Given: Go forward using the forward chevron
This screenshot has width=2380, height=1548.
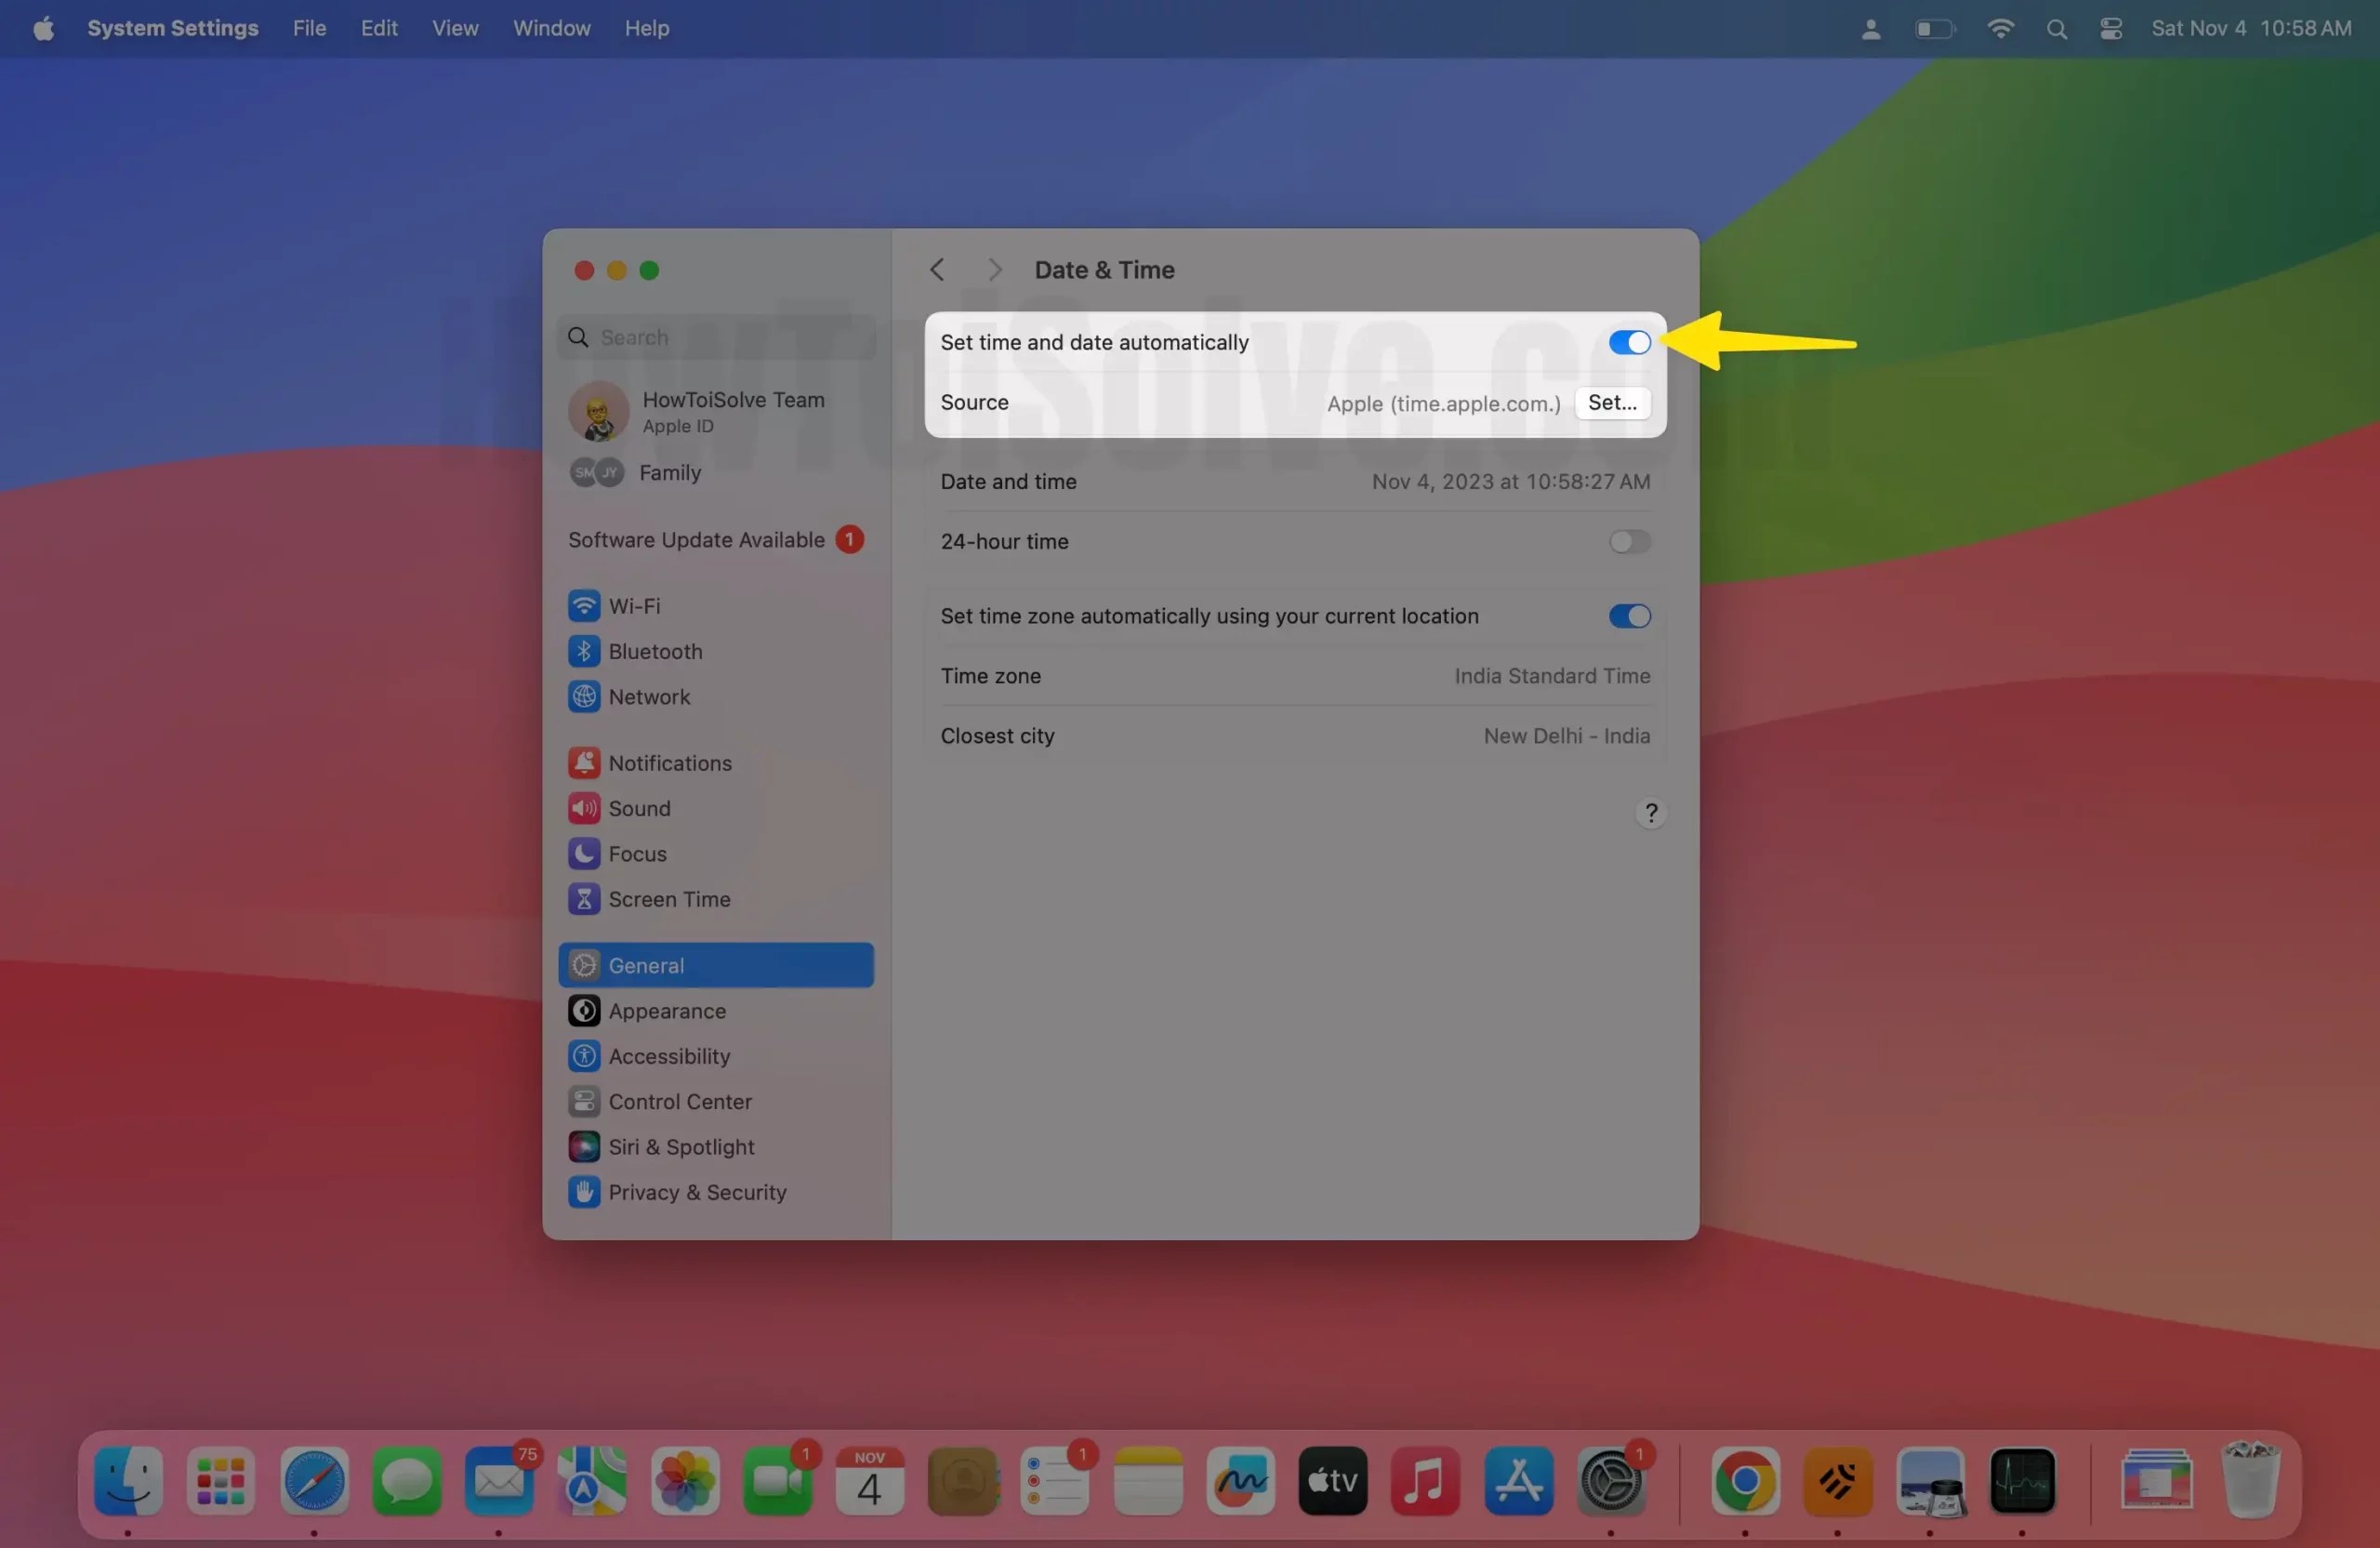Looking at the screenshot, I should coord(994,269).
